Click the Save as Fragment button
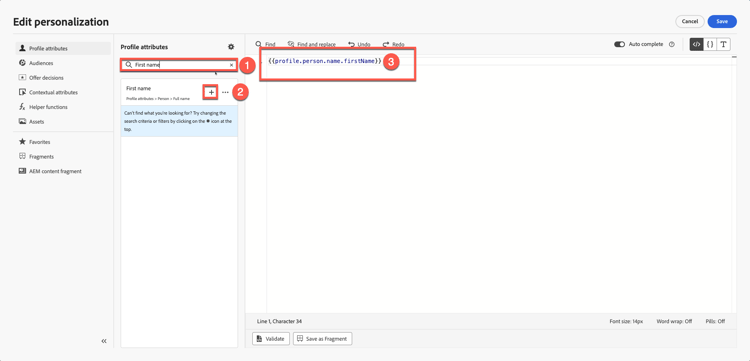 [x=322, y=339]
